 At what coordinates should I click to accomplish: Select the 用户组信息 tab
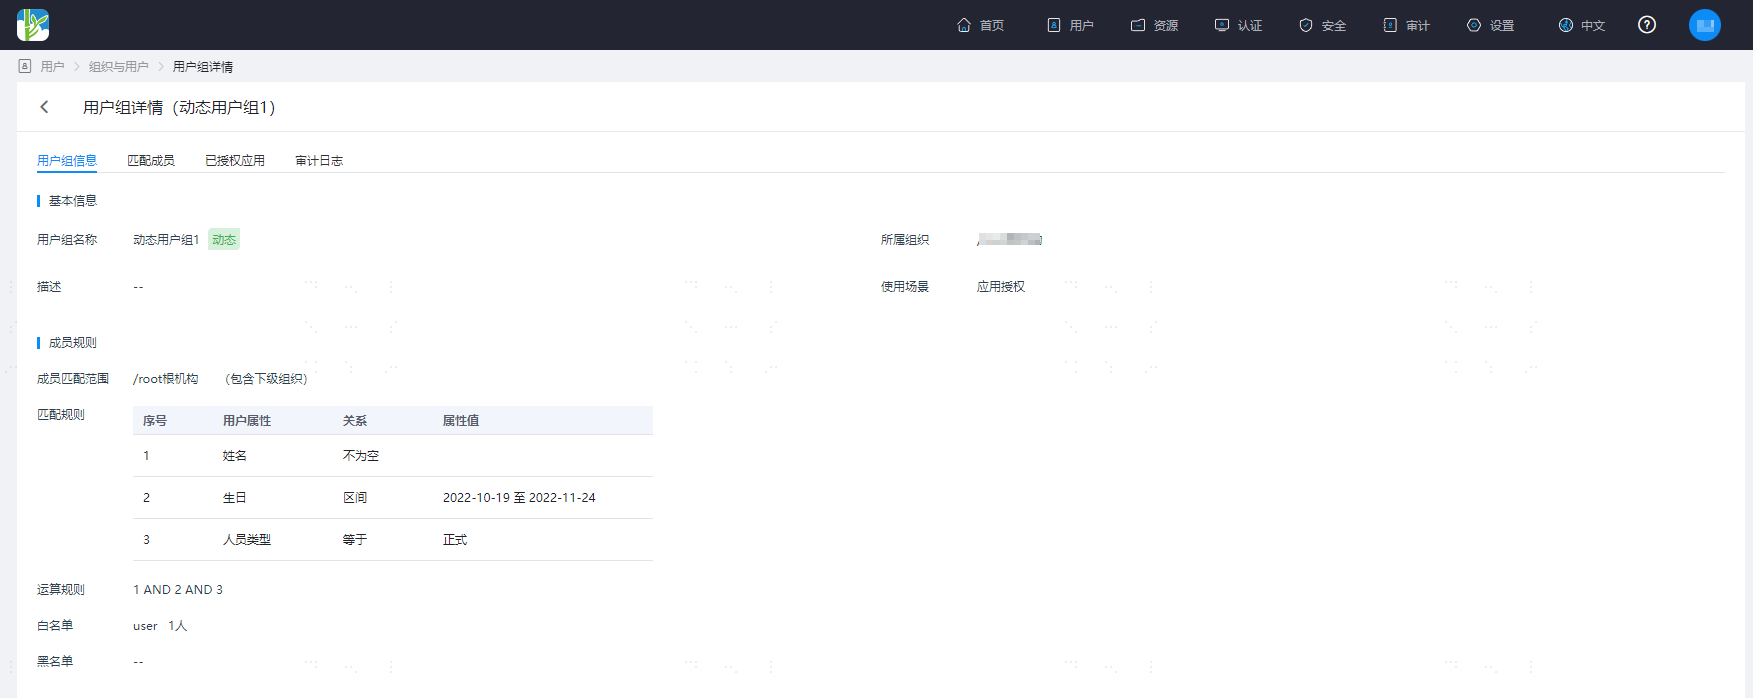(67, 160)
